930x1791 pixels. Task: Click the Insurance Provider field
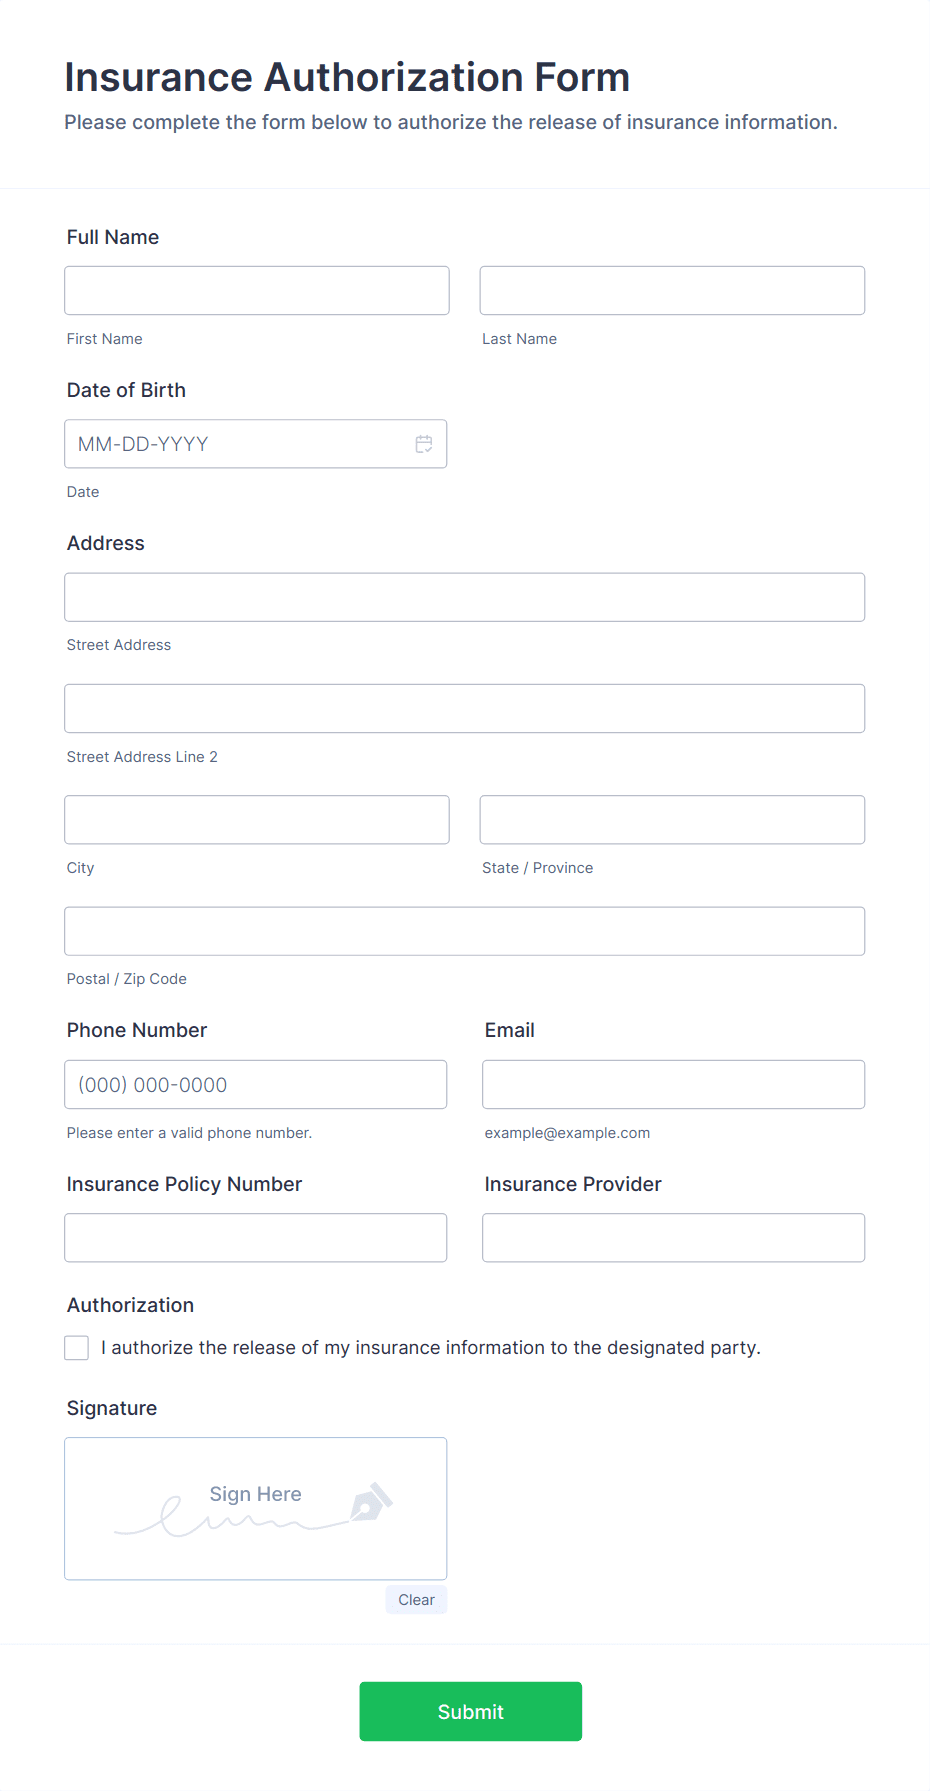pos(673,1237)
